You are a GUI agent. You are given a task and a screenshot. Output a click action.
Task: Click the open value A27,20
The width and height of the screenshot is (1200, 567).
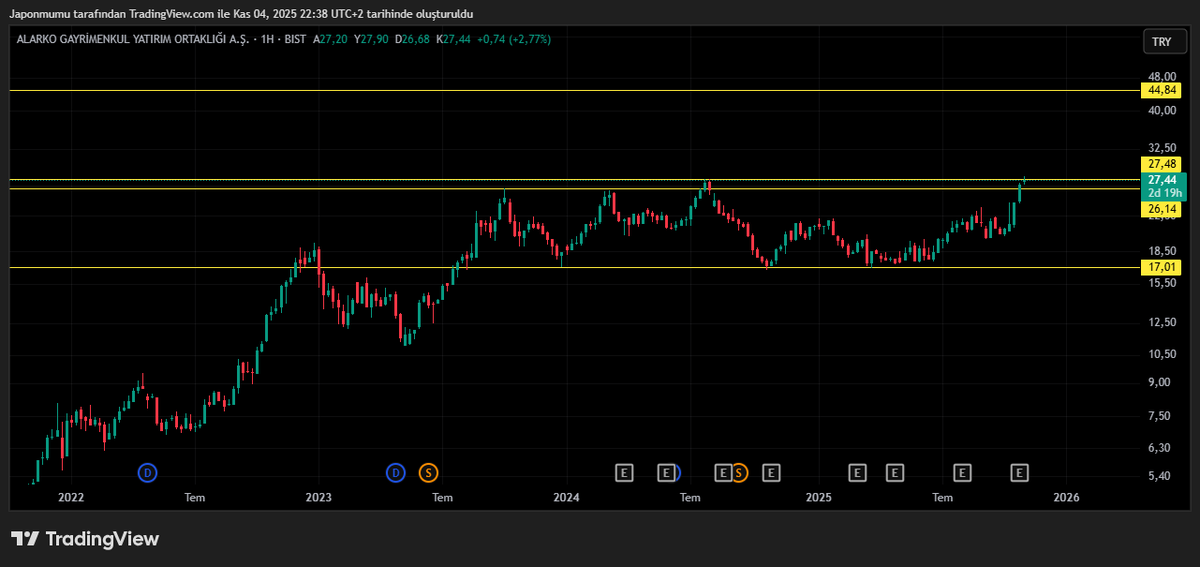click(330, 39)
